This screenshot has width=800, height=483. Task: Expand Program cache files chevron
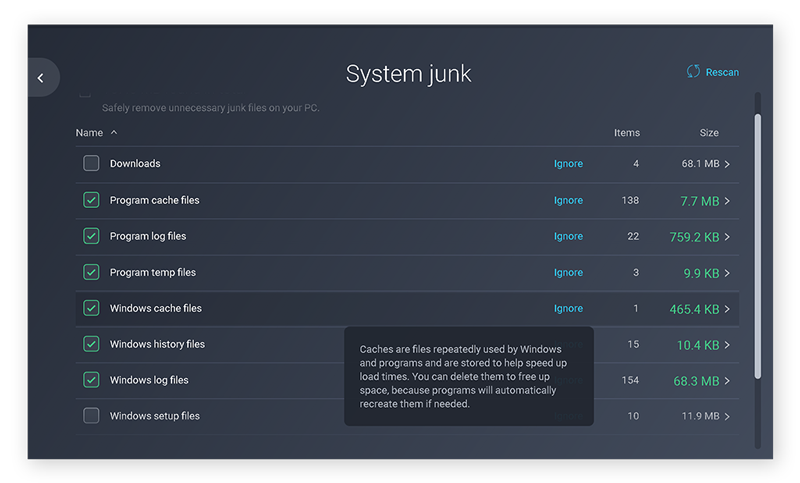coord(727,201)
